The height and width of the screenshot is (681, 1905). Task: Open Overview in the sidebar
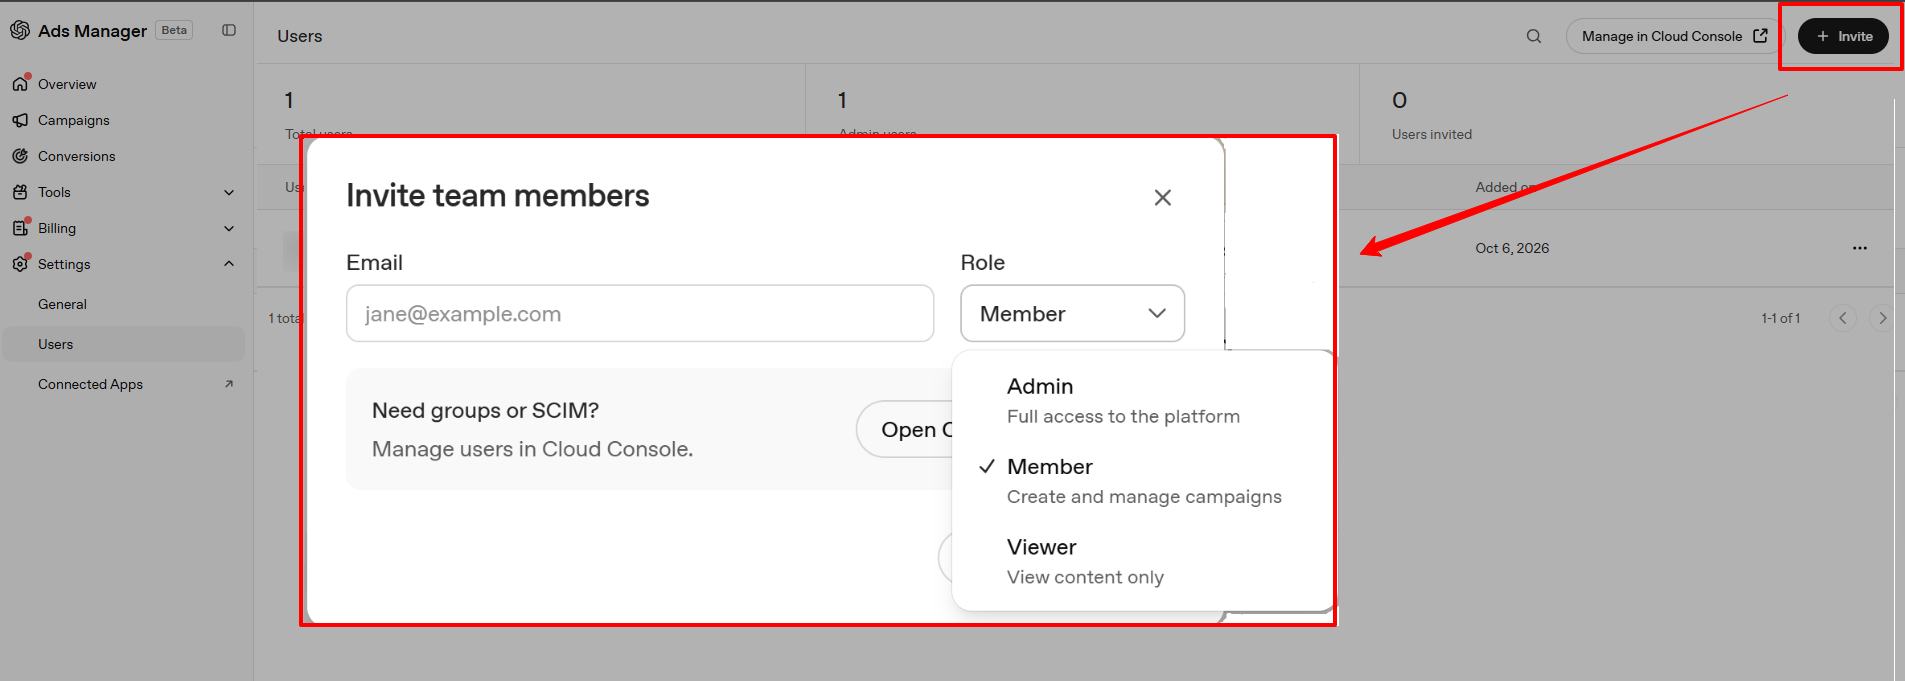coord(67,84)
